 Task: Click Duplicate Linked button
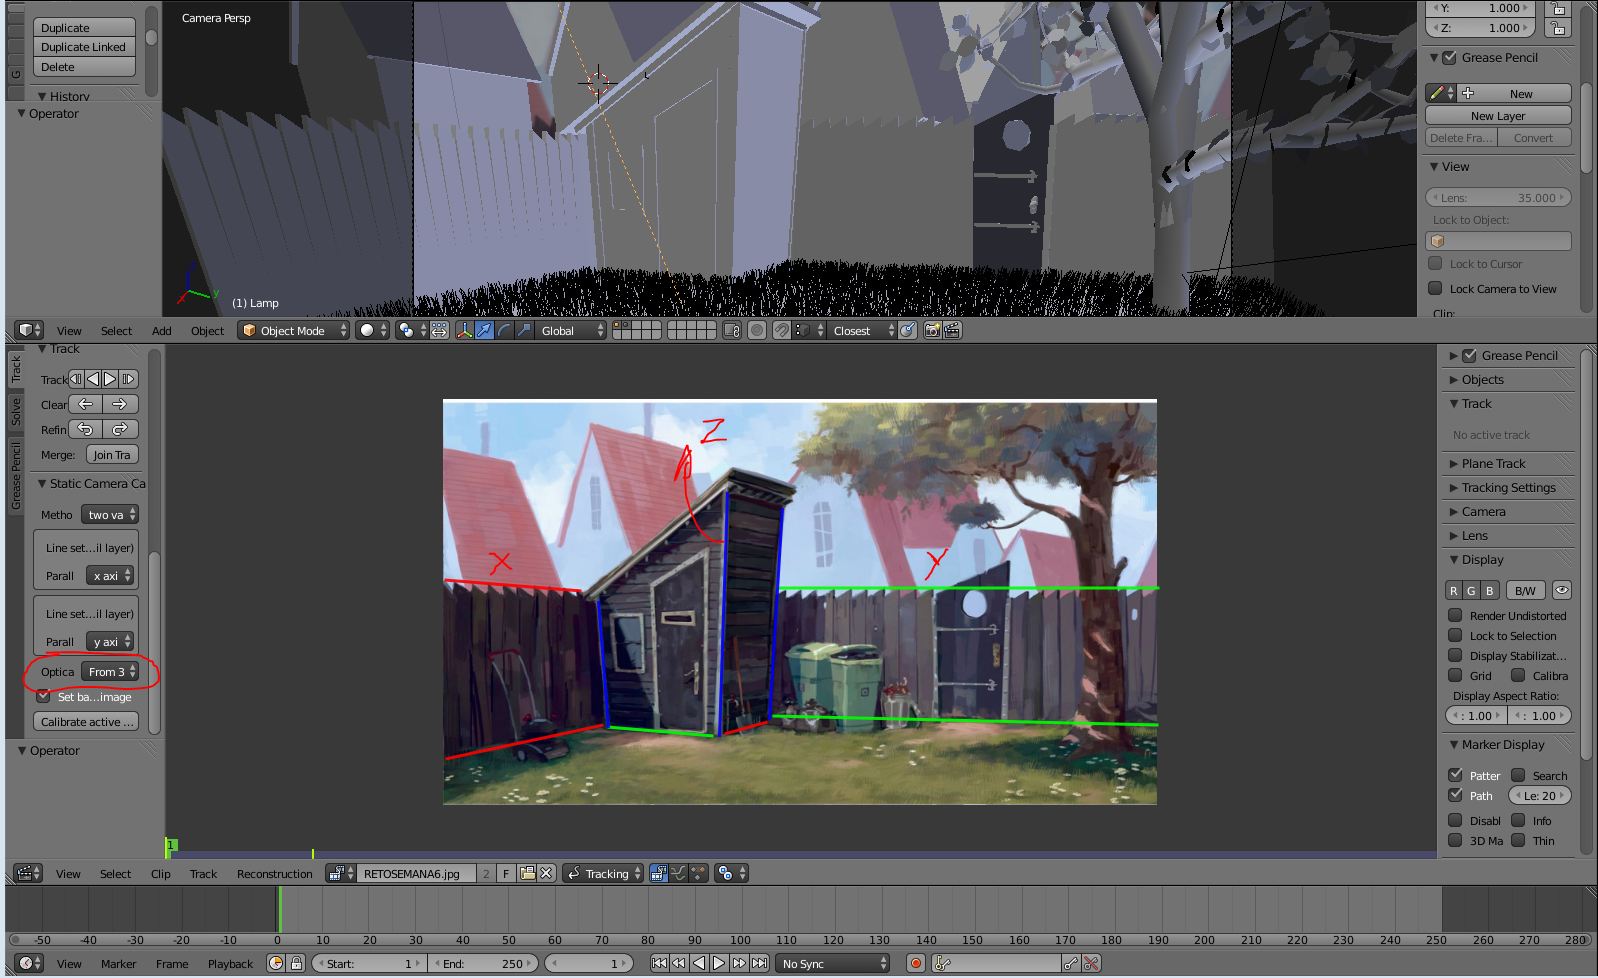(84, 47)
